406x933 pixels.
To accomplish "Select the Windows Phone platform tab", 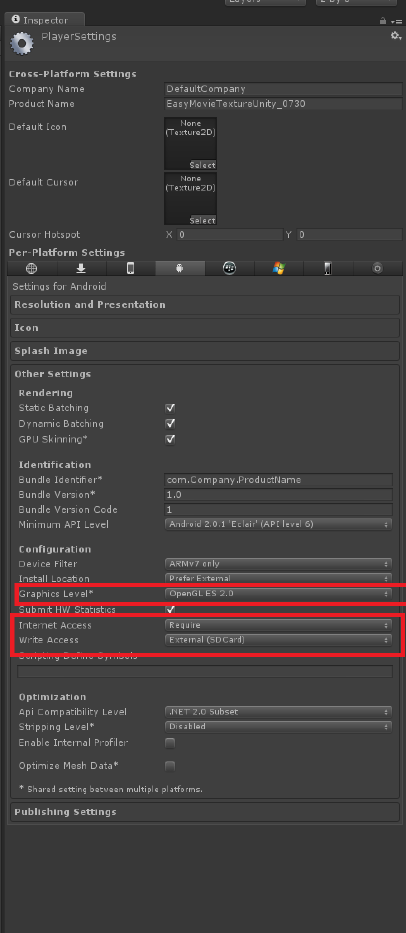I will point(328,268).
